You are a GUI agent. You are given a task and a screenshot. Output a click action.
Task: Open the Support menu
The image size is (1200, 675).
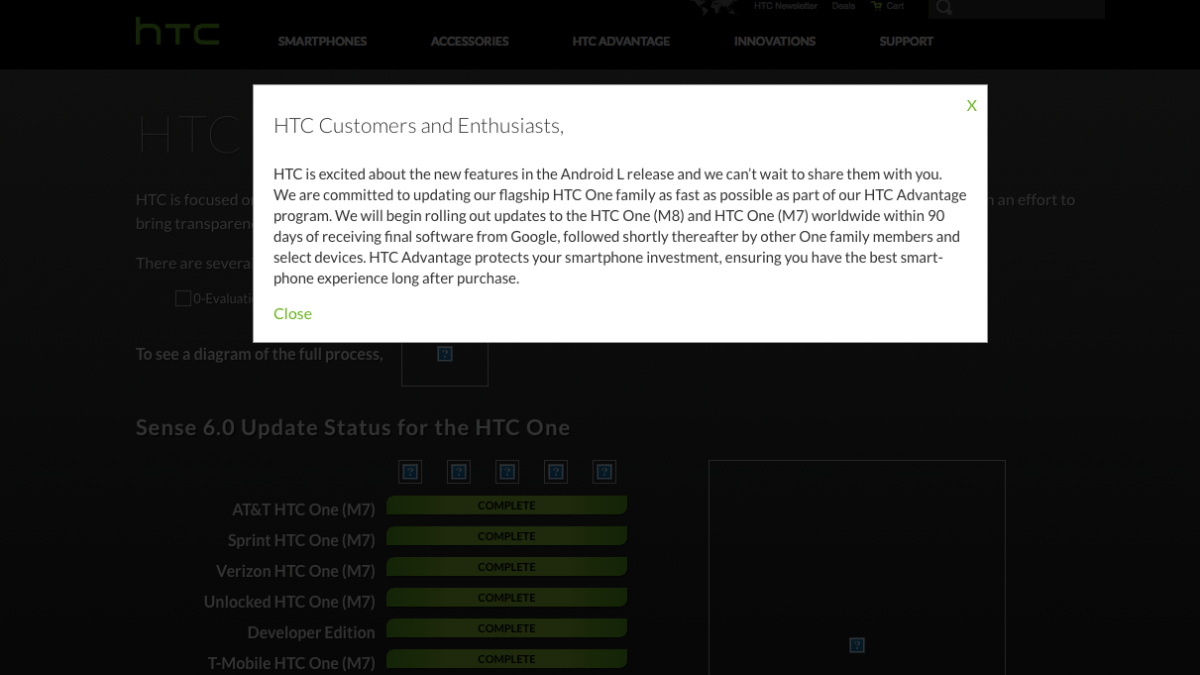(906, 41)
